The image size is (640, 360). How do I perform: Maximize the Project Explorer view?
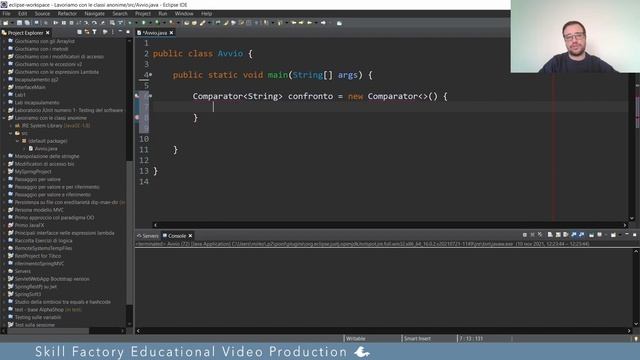128,32
